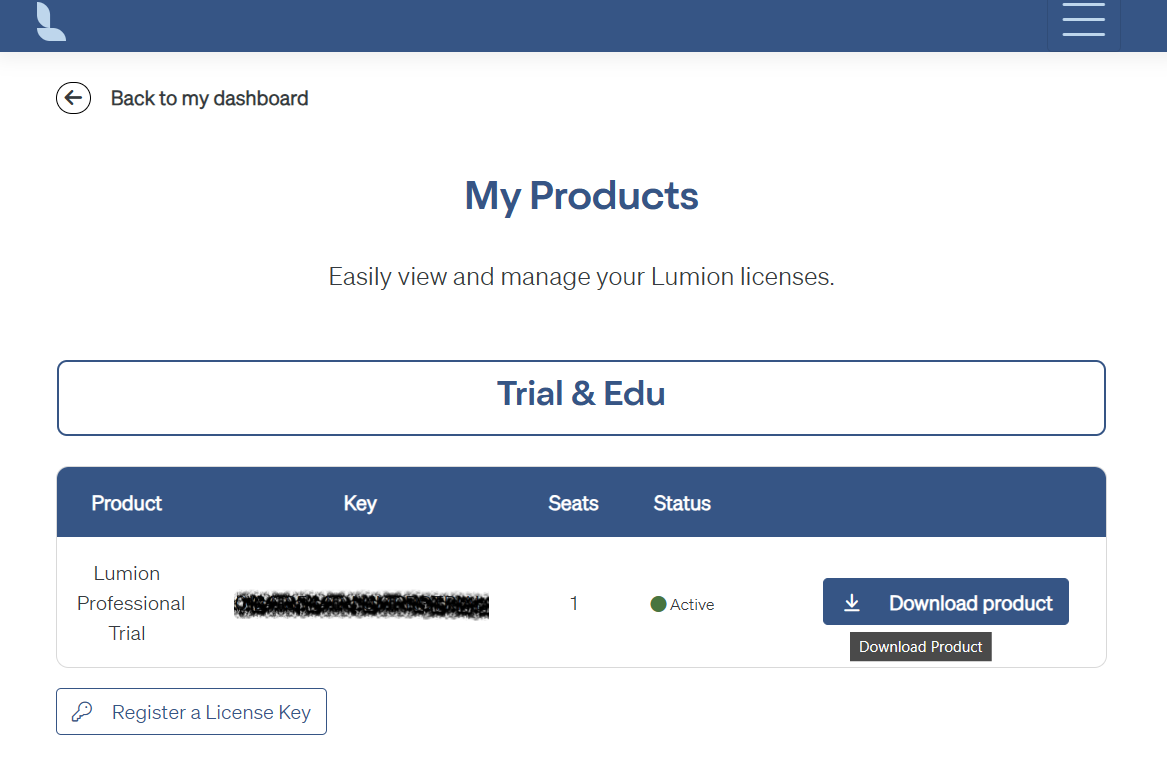Click the Seats column header
Viewport: 1167px width, 759px height.
click(x=573, y=503)
